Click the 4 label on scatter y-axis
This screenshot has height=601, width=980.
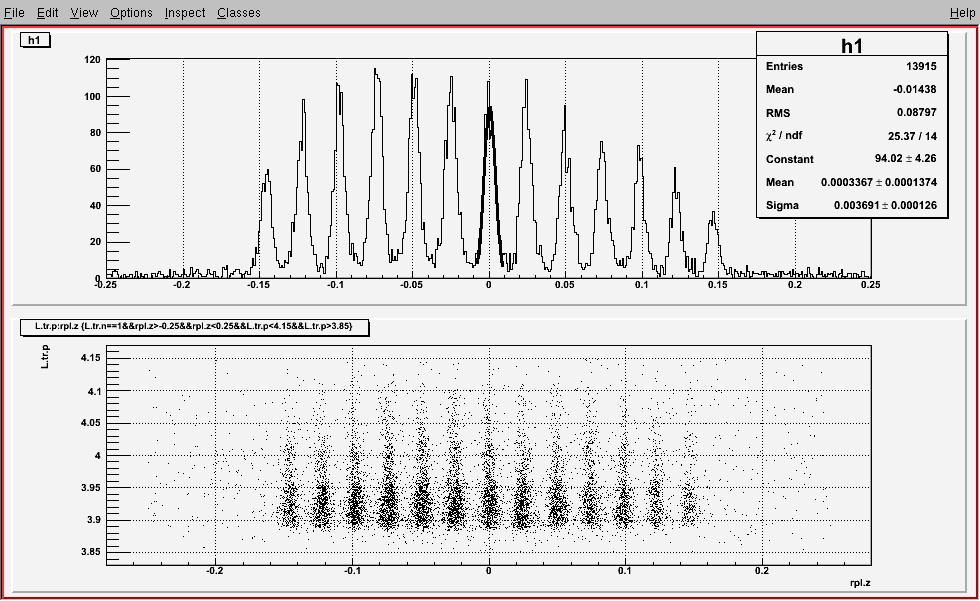pos(98,455)
